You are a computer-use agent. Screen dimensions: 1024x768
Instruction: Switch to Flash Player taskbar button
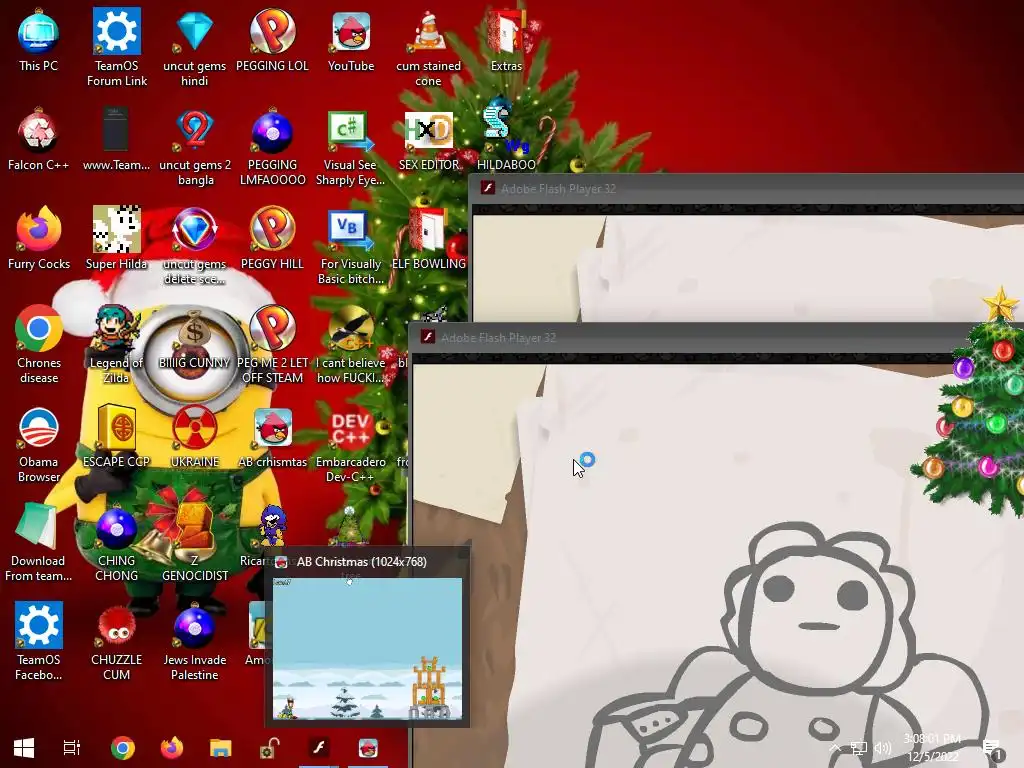click(319, 748)
